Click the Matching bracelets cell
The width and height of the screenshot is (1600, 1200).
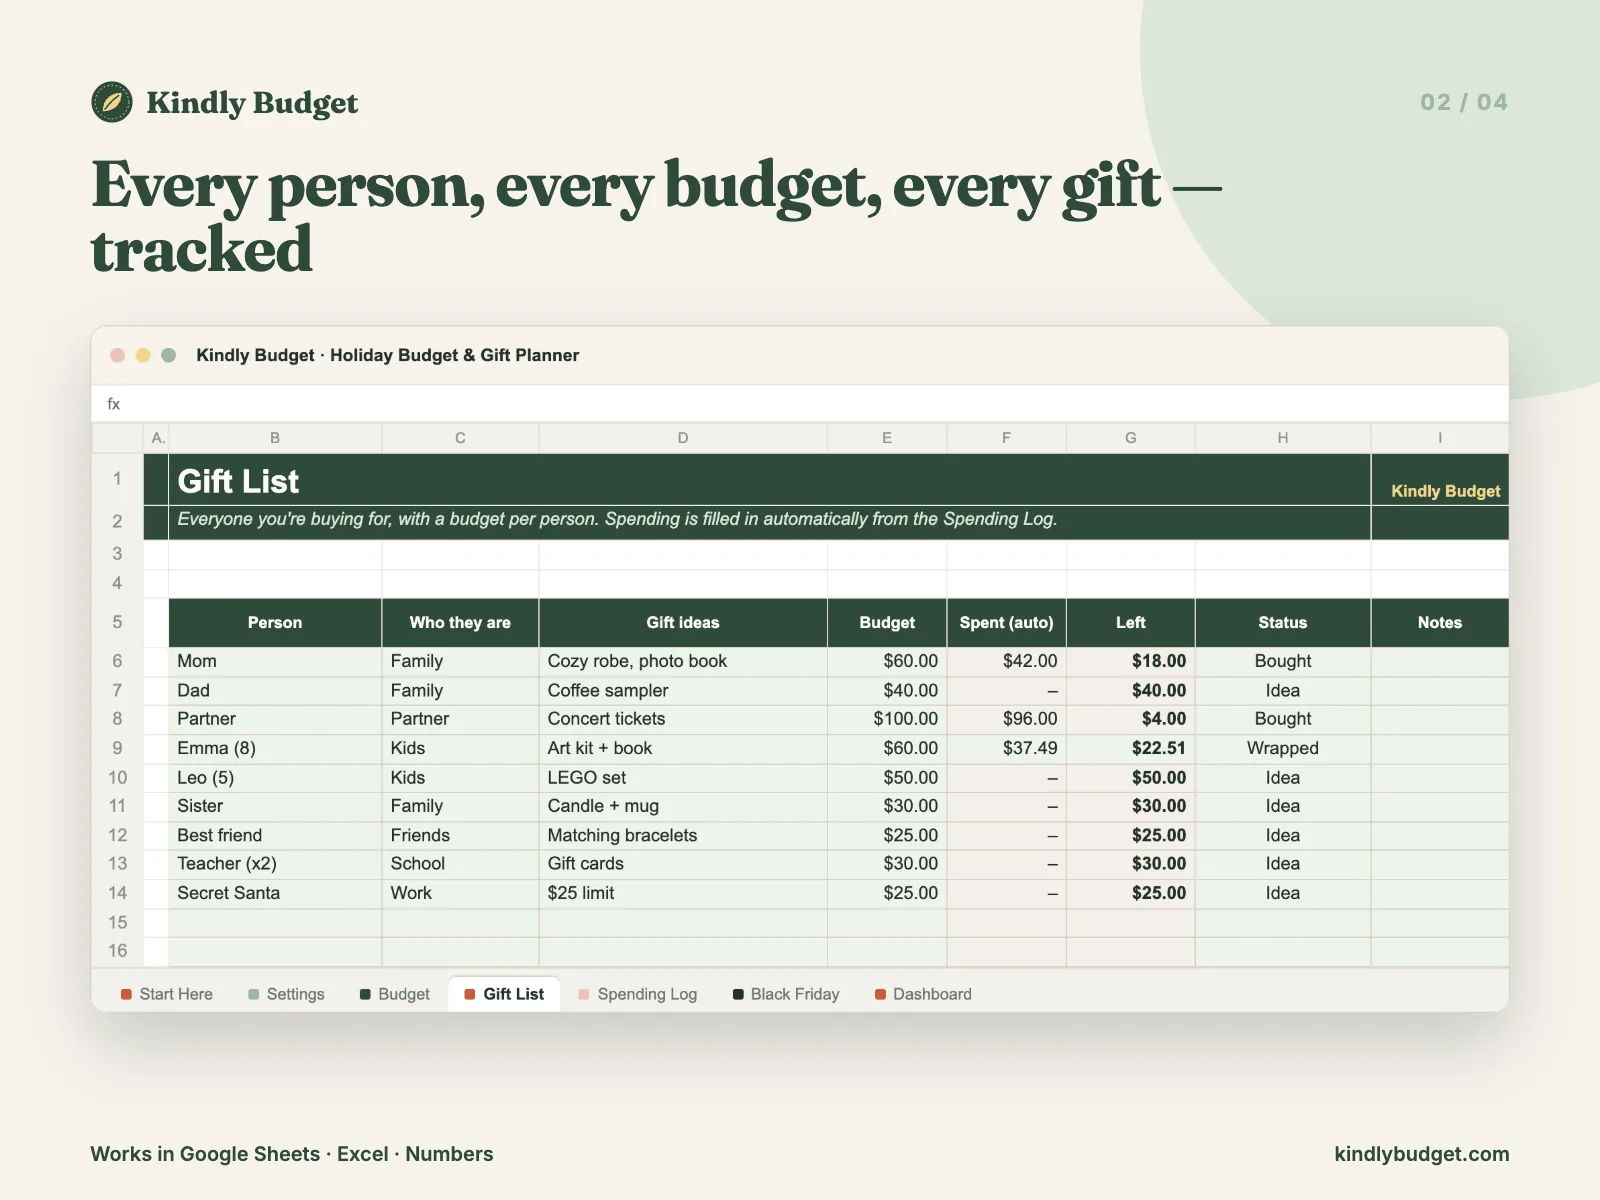click(x=683, y=835)
